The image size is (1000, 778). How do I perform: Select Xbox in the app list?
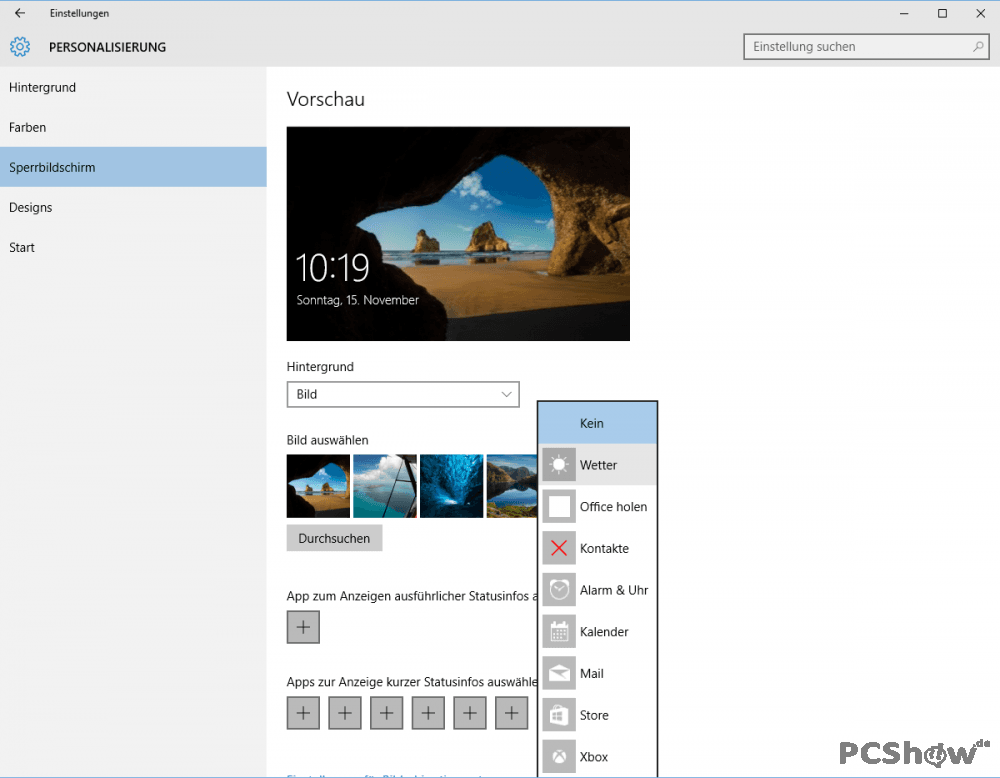[598, 757]
